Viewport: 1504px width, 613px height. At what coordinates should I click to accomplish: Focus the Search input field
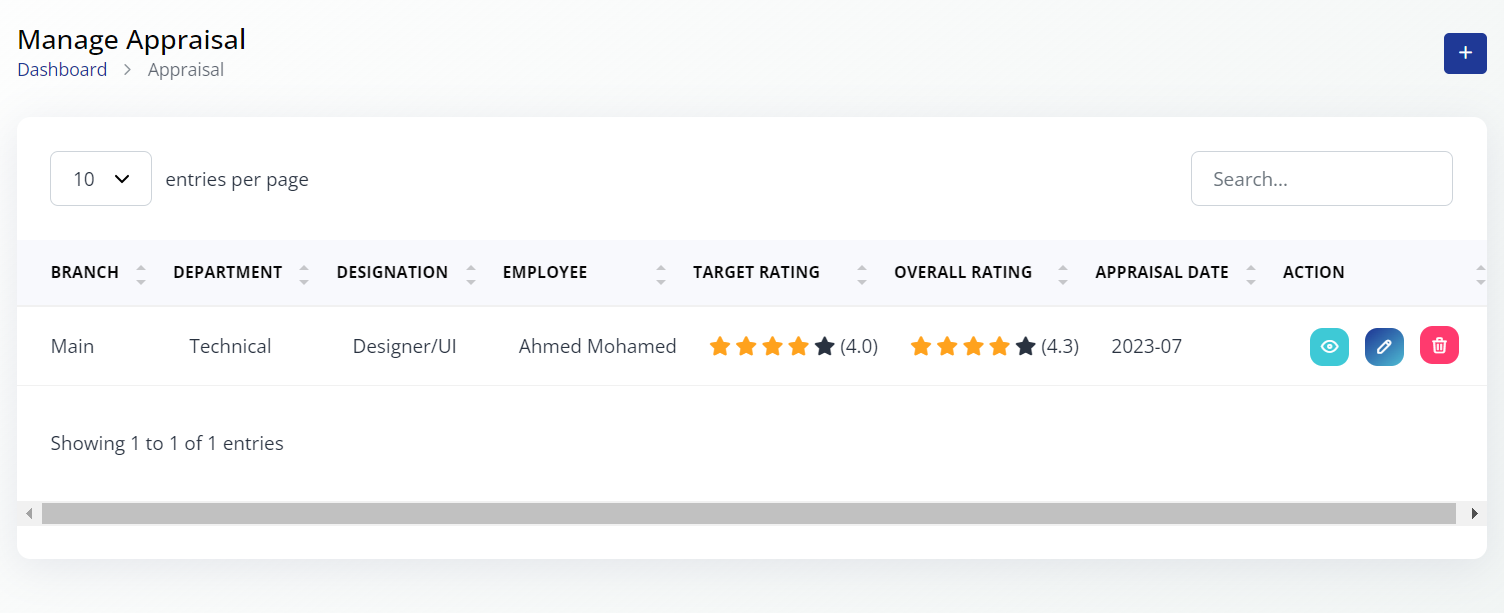tap(1321, 179)
